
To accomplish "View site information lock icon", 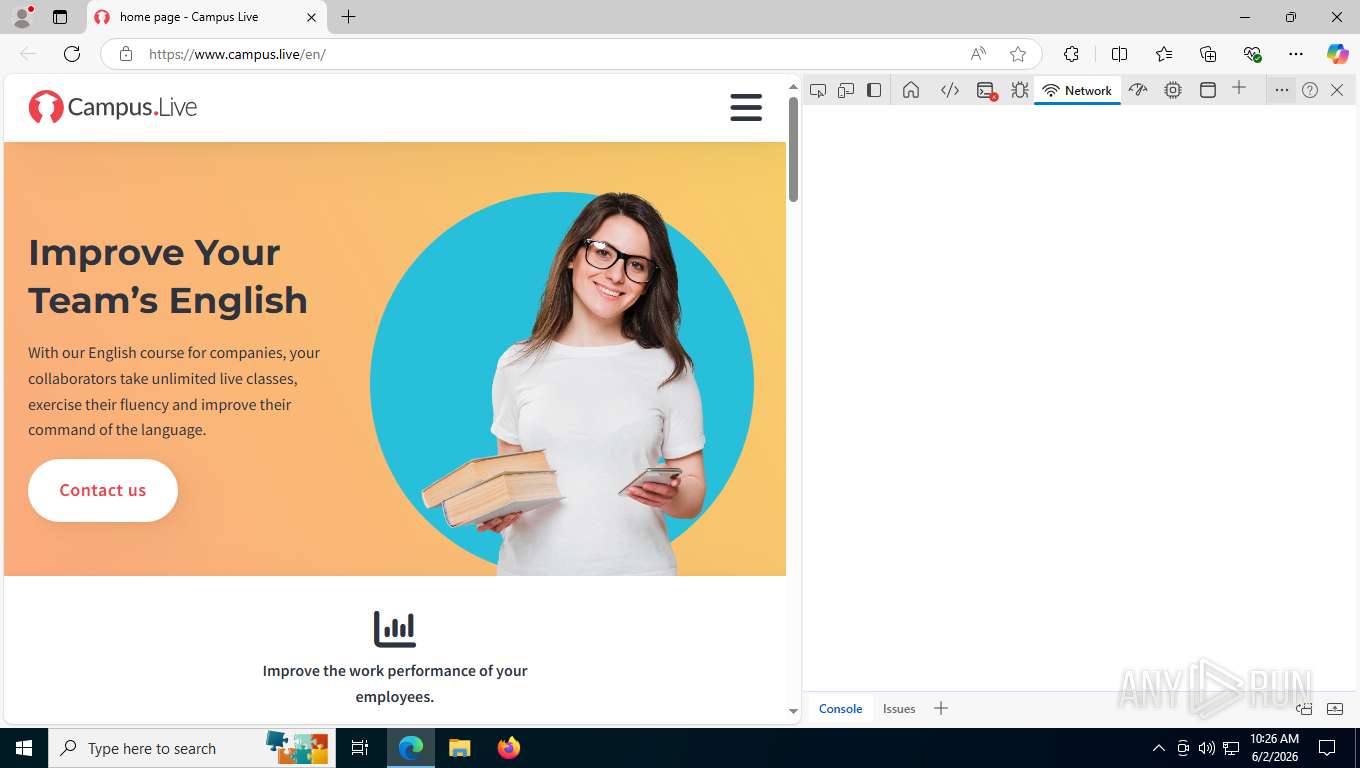I will pos(126,54).
